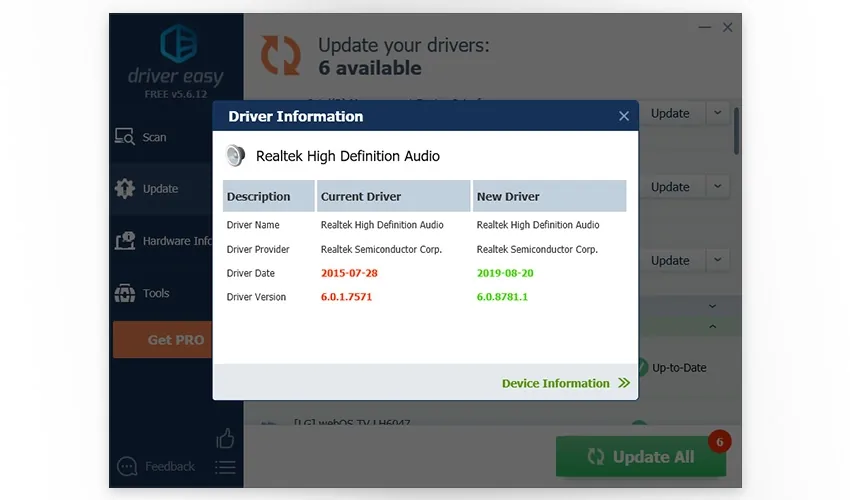Click the Description column header
The width and height of the screenshot is (850, 500).
[x=269, y=196]
